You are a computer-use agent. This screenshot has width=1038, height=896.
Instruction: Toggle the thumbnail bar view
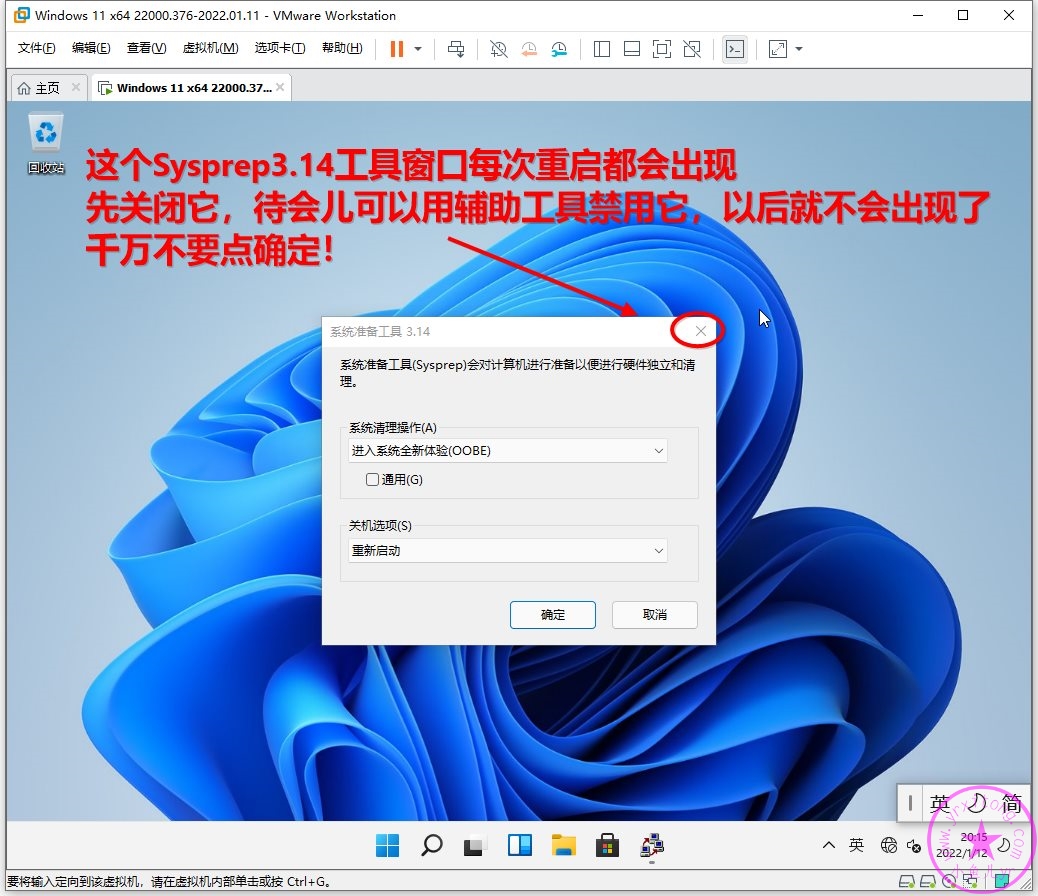pyautogui.click(x=632, y=49)
